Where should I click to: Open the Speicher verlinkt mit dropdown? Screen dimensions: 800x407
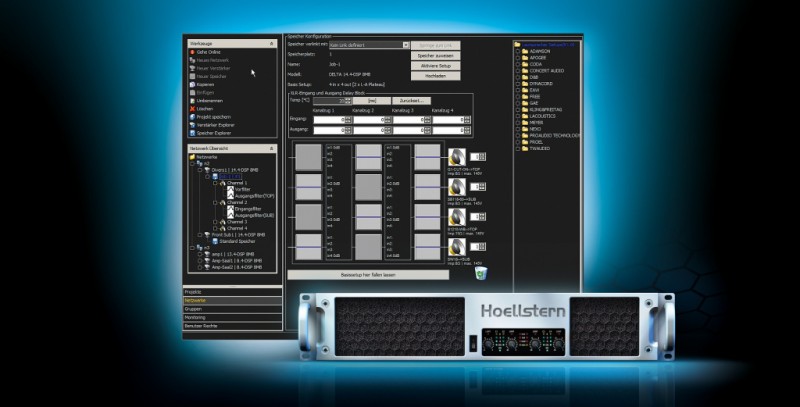pyautogui.click(x=406, y=45)
